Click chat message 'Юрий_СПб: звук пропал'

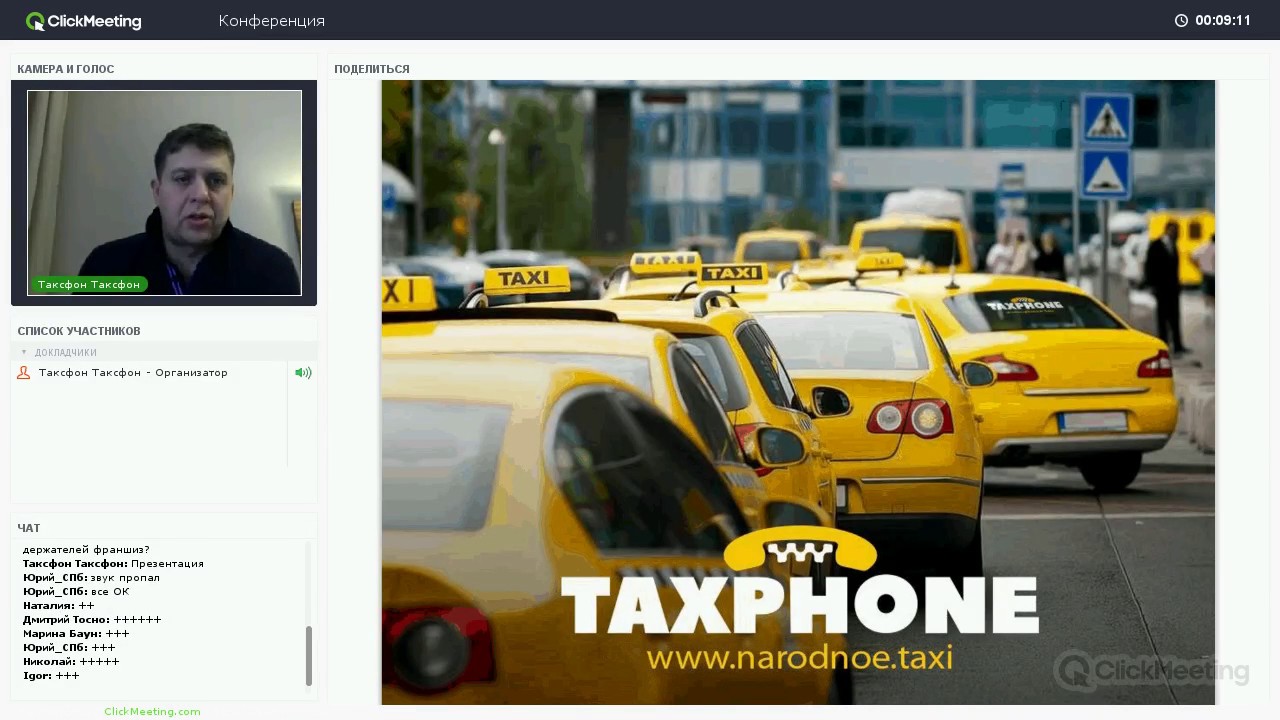91,578
